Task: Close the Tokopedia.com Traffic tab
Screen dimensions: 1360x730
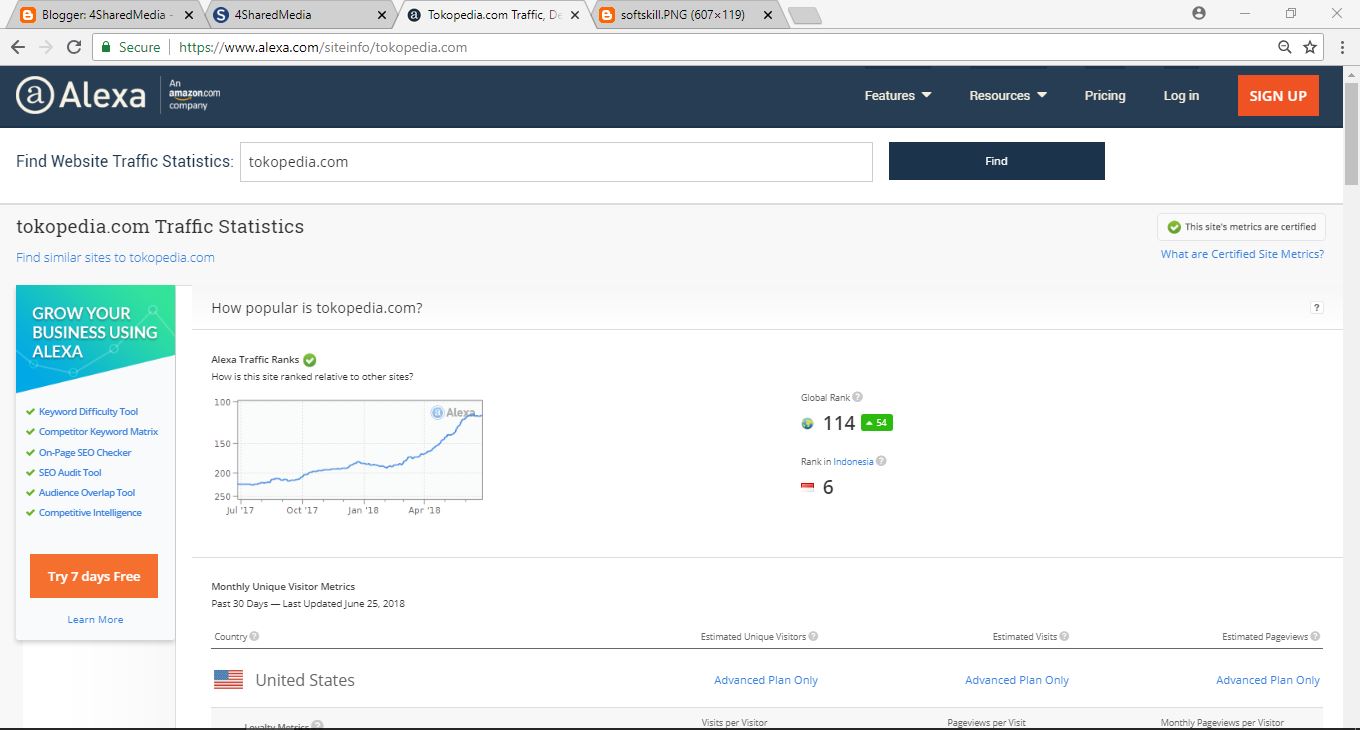Action: (x=576, y=15)
